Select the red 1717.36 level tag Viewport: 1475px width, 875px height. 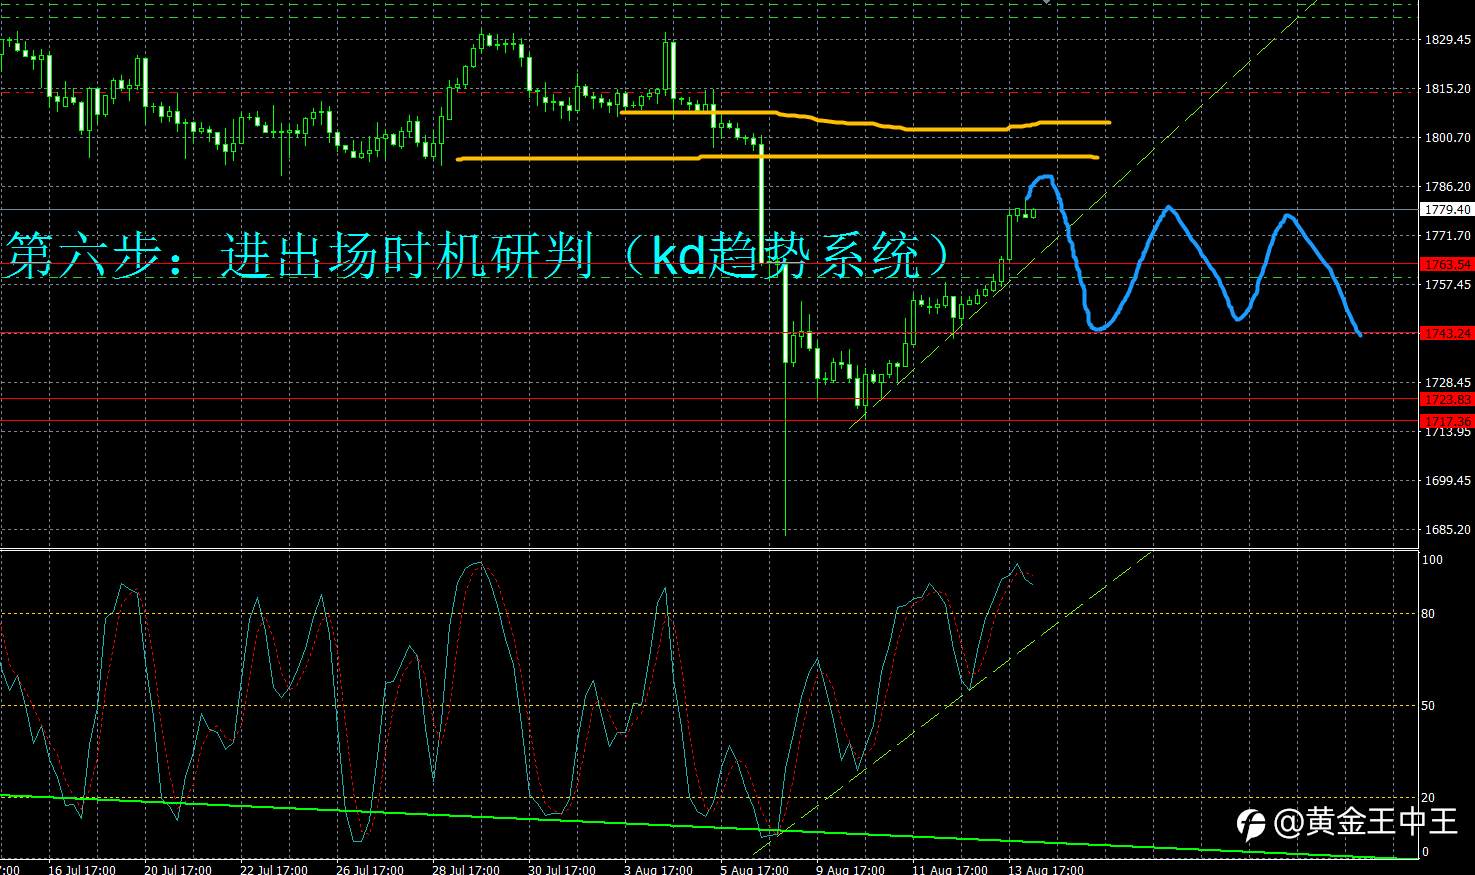point(1447,421)
